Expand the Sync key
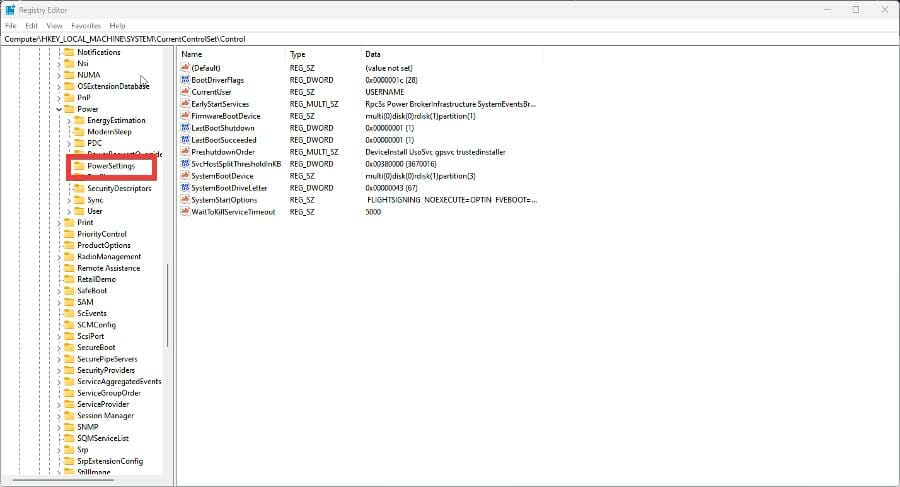This screenshot has width=900, height=487. [69, 200]
